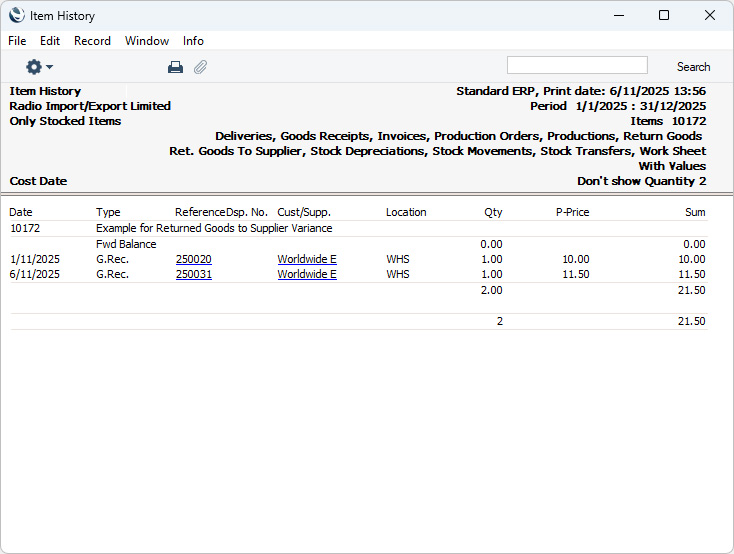Viewport: 734px width, 554px height.
Task: Click the Fwd Balance row label
Action: coord(126,244)
